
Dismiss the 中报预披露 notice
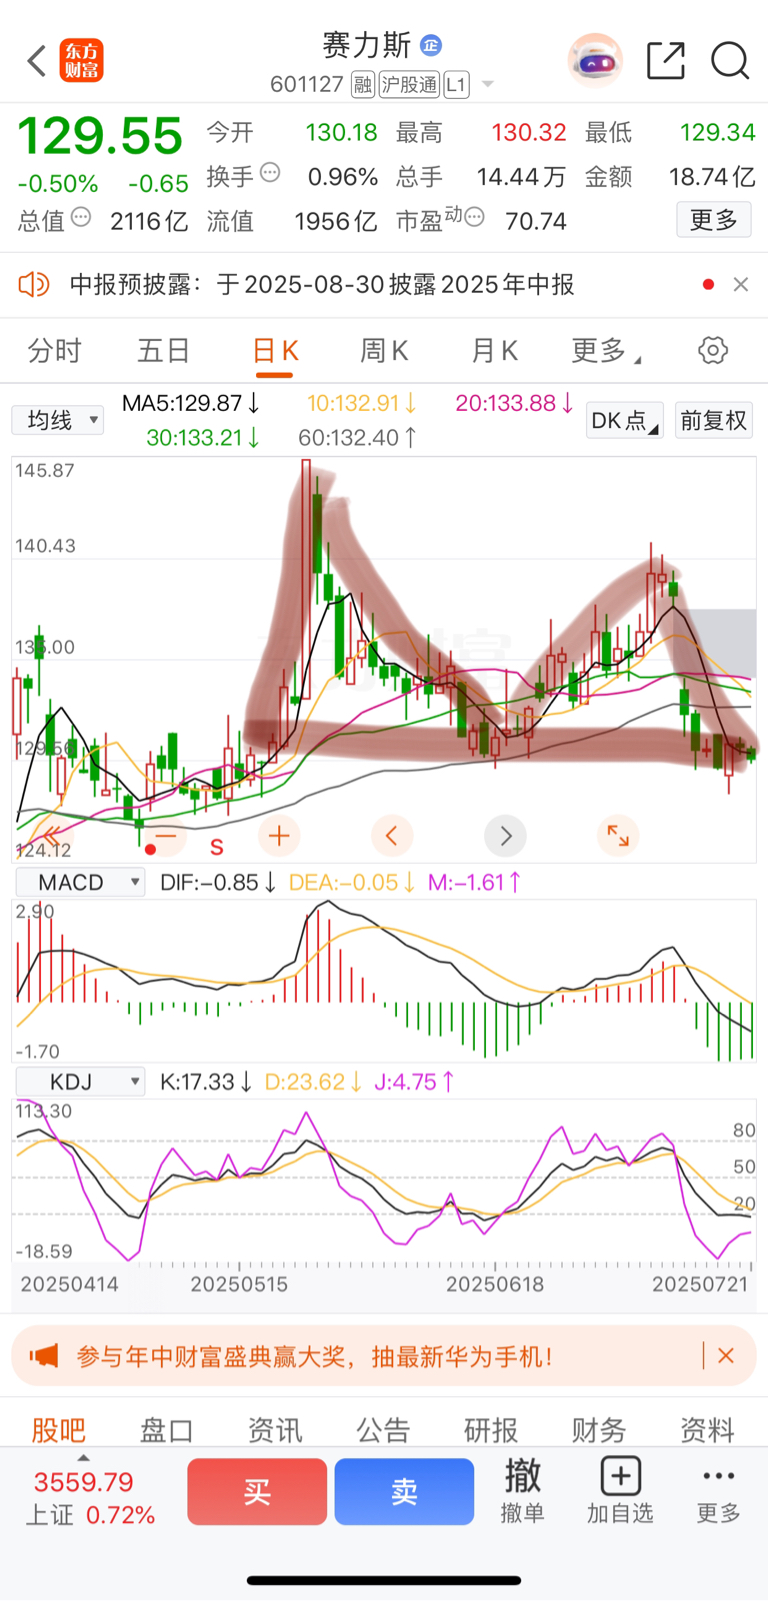pos(741,285)
